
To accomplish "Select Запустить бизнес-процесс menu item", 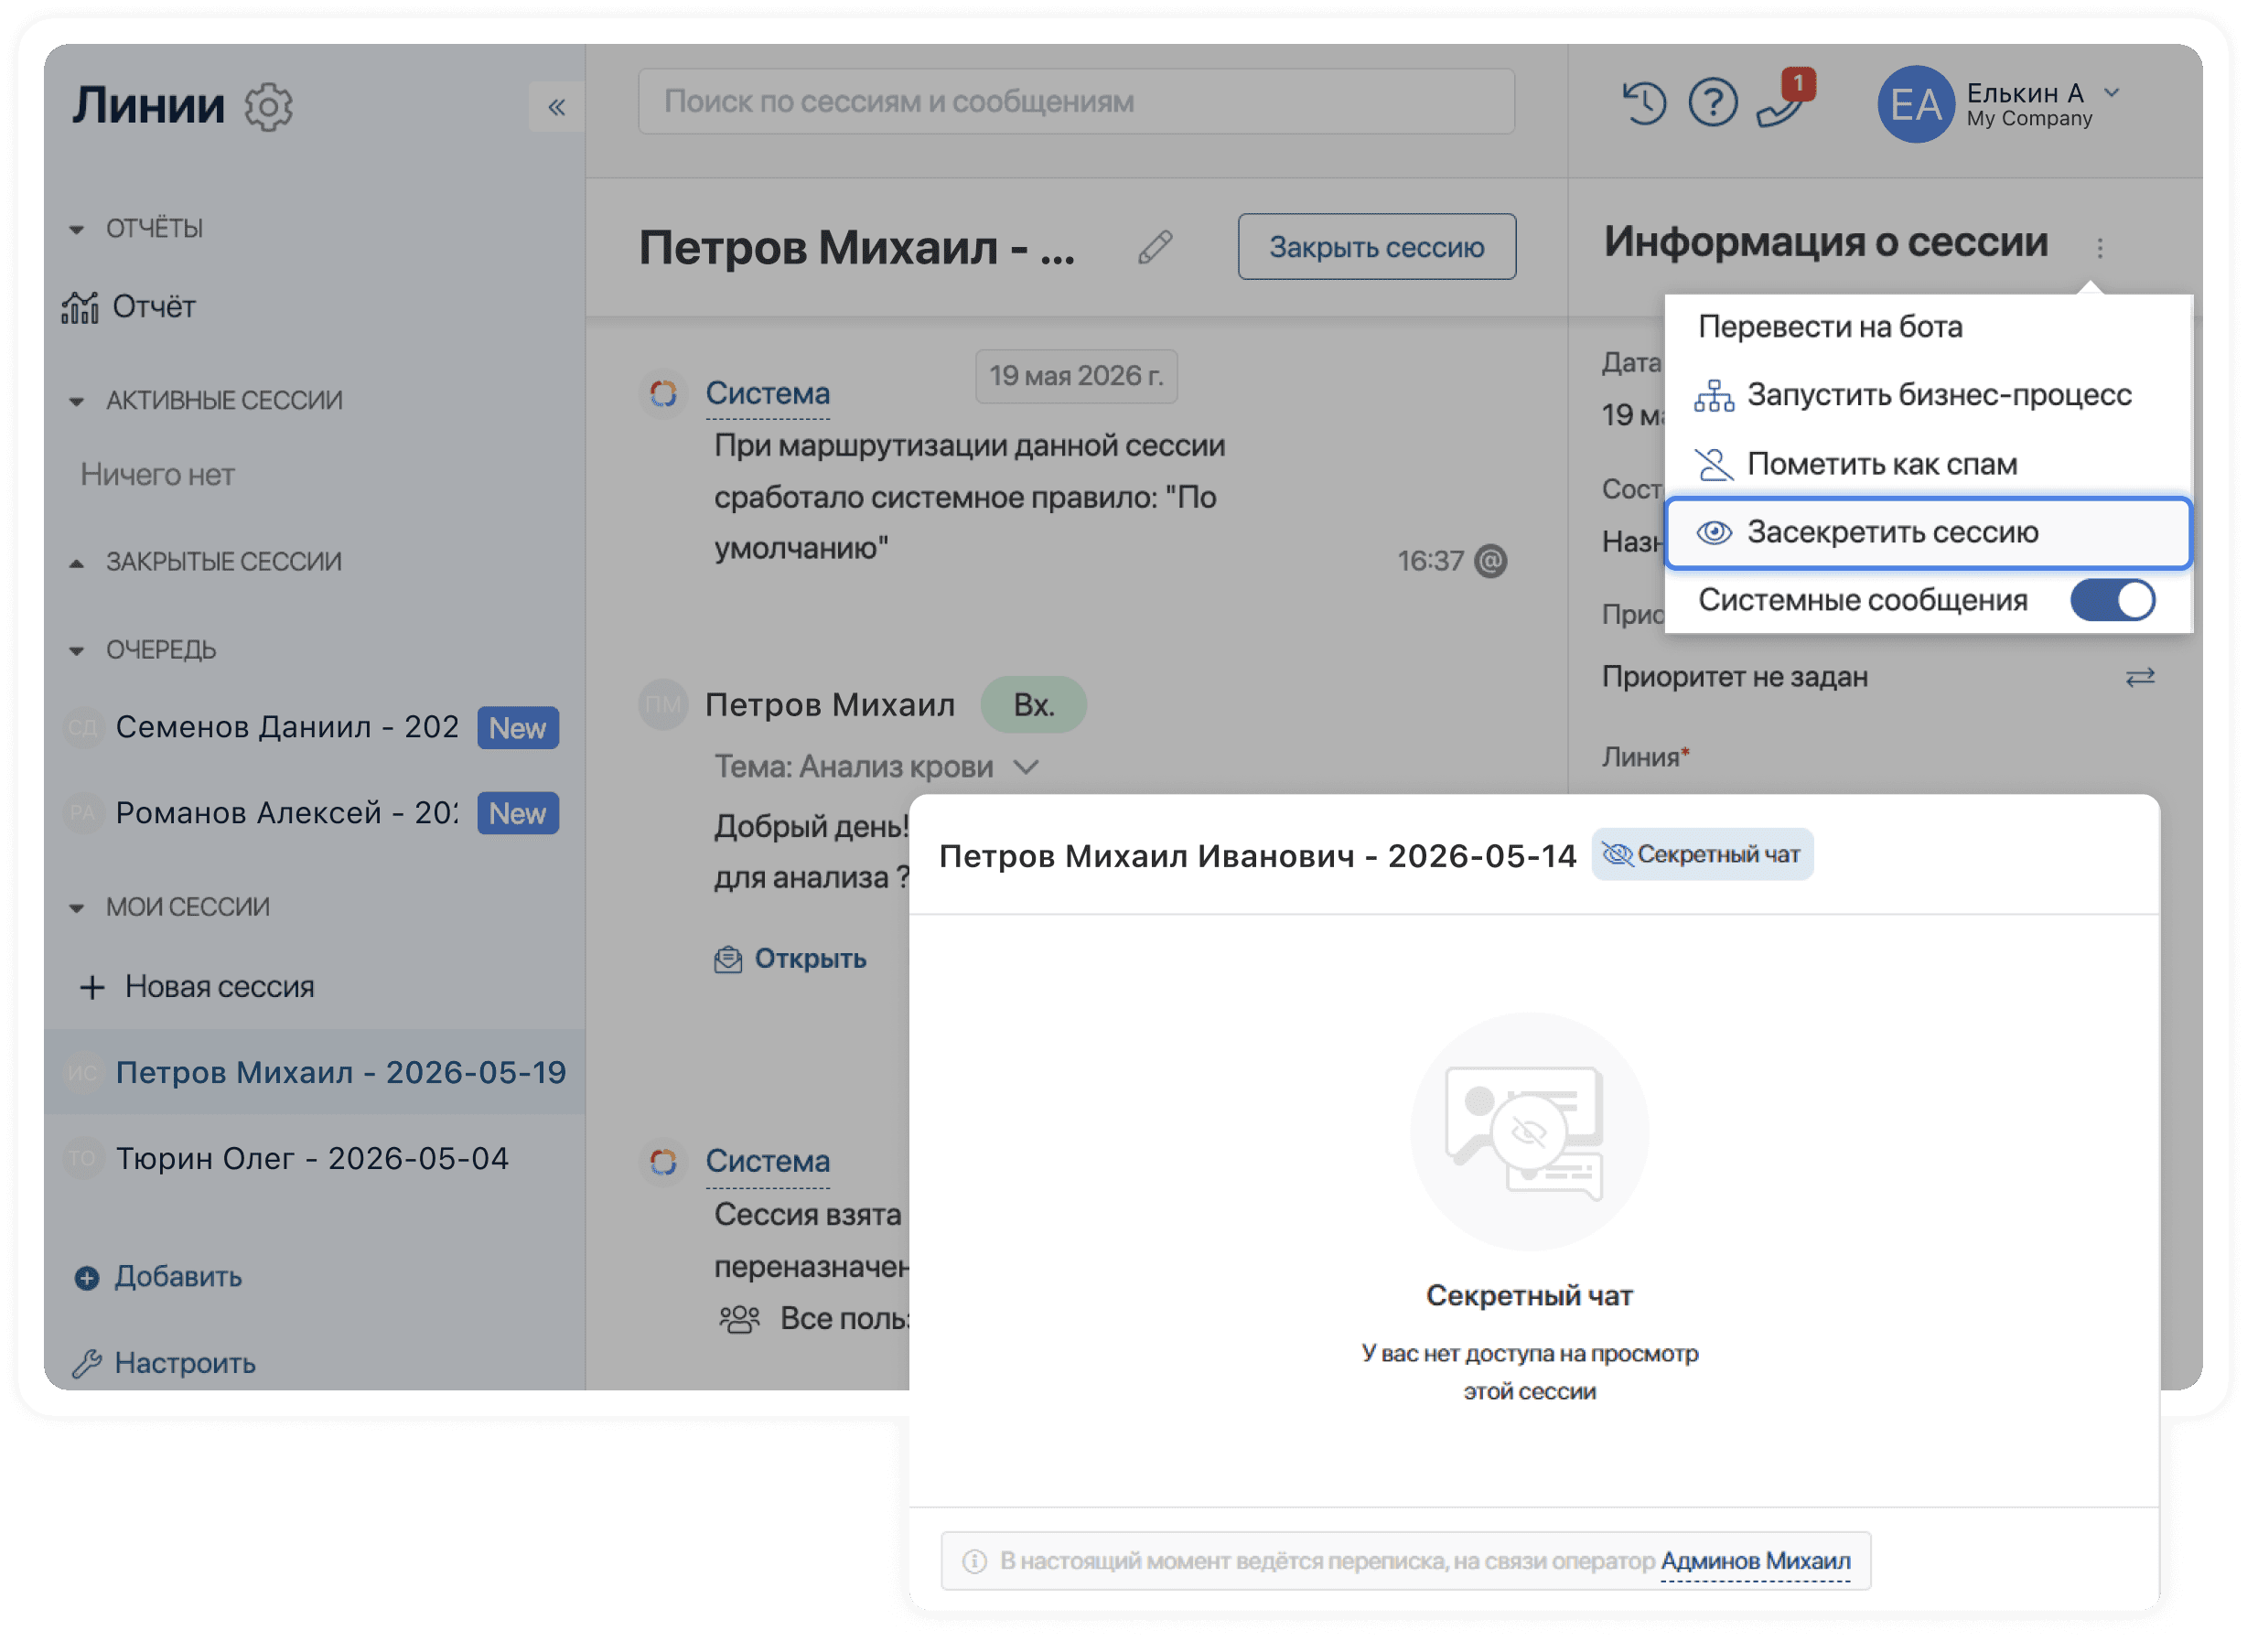I will (1928, 396).
